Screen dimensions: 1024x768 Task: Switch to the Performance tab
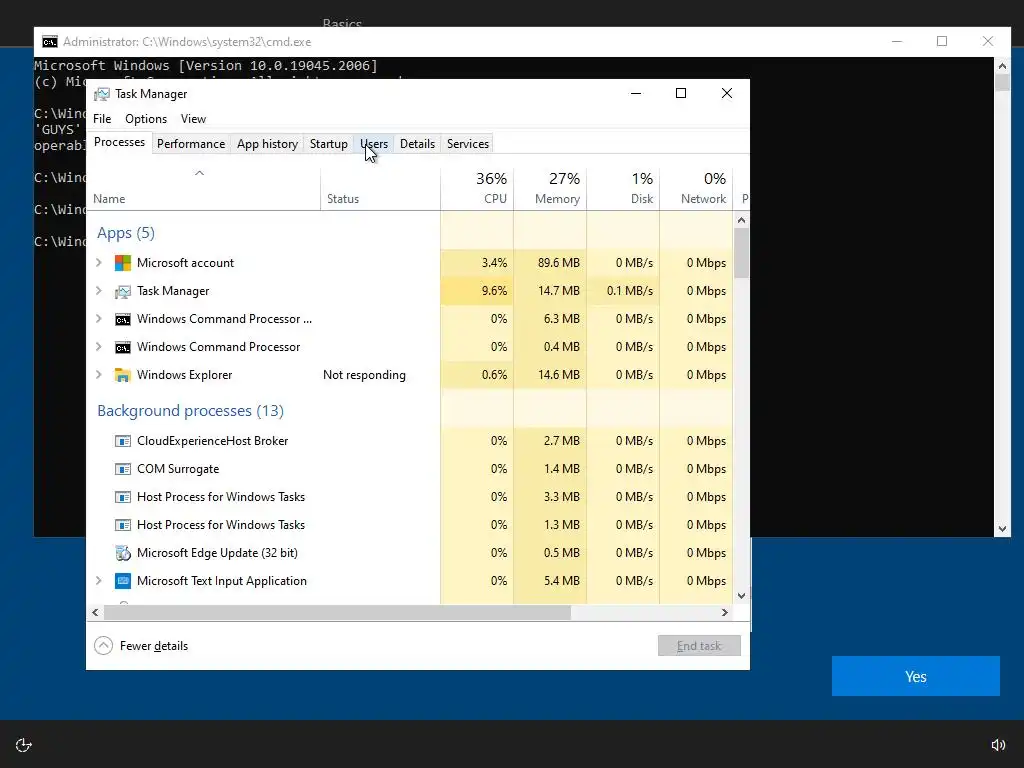(x=191, y=144)
